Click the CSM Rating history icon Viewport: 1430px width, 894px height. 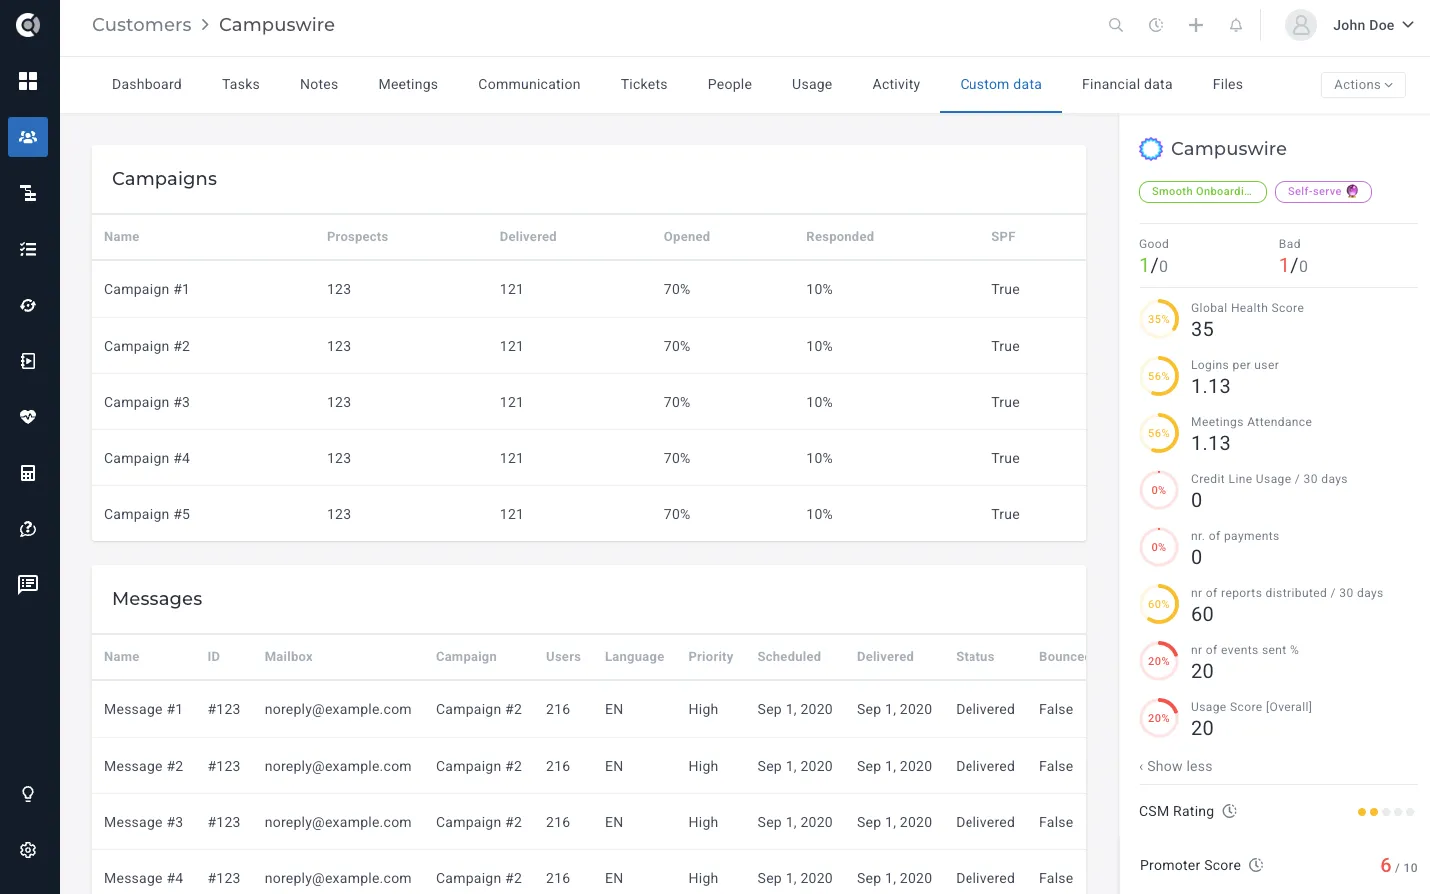[x=1230, y=811]
